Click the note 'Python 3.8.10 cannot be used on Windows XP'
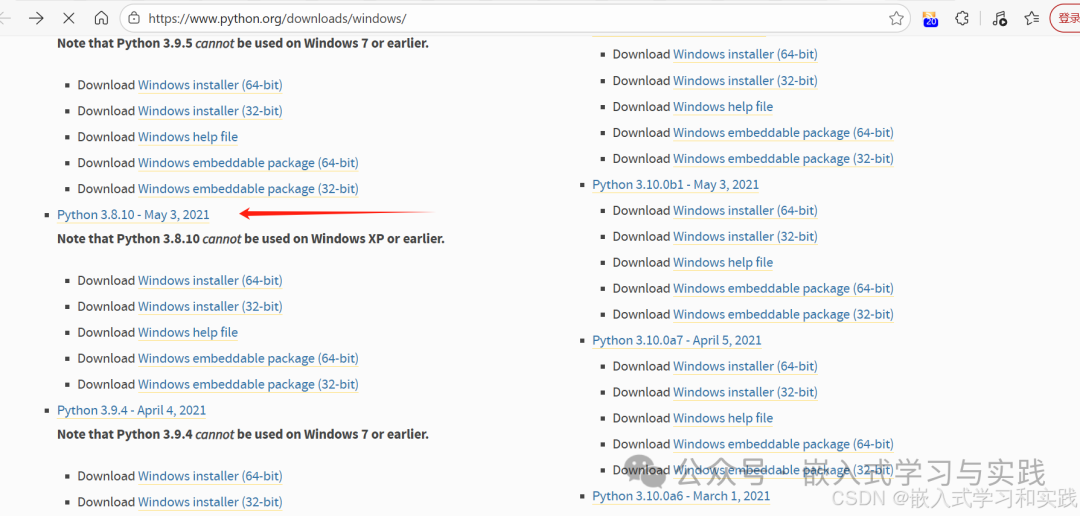The width and height of the screenshot is (1080, 516). coord(251,239)
